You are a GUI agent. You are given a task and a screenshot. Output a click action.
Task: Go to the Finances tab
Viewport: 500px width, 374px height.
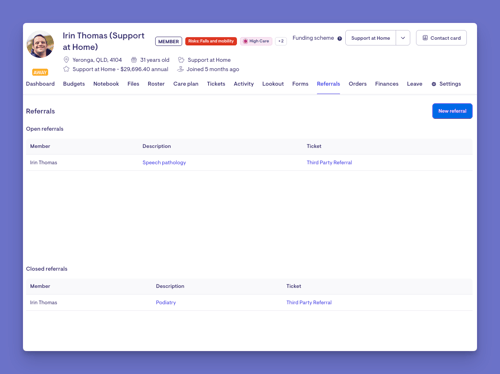387,84
